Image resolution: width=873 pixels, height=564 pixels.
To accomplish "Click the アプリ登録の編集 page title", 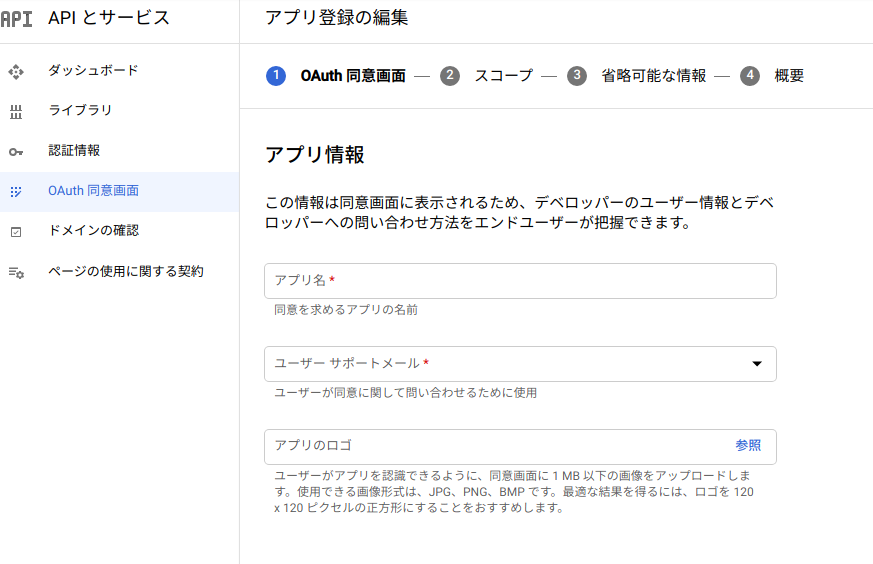I will [337, 18].
